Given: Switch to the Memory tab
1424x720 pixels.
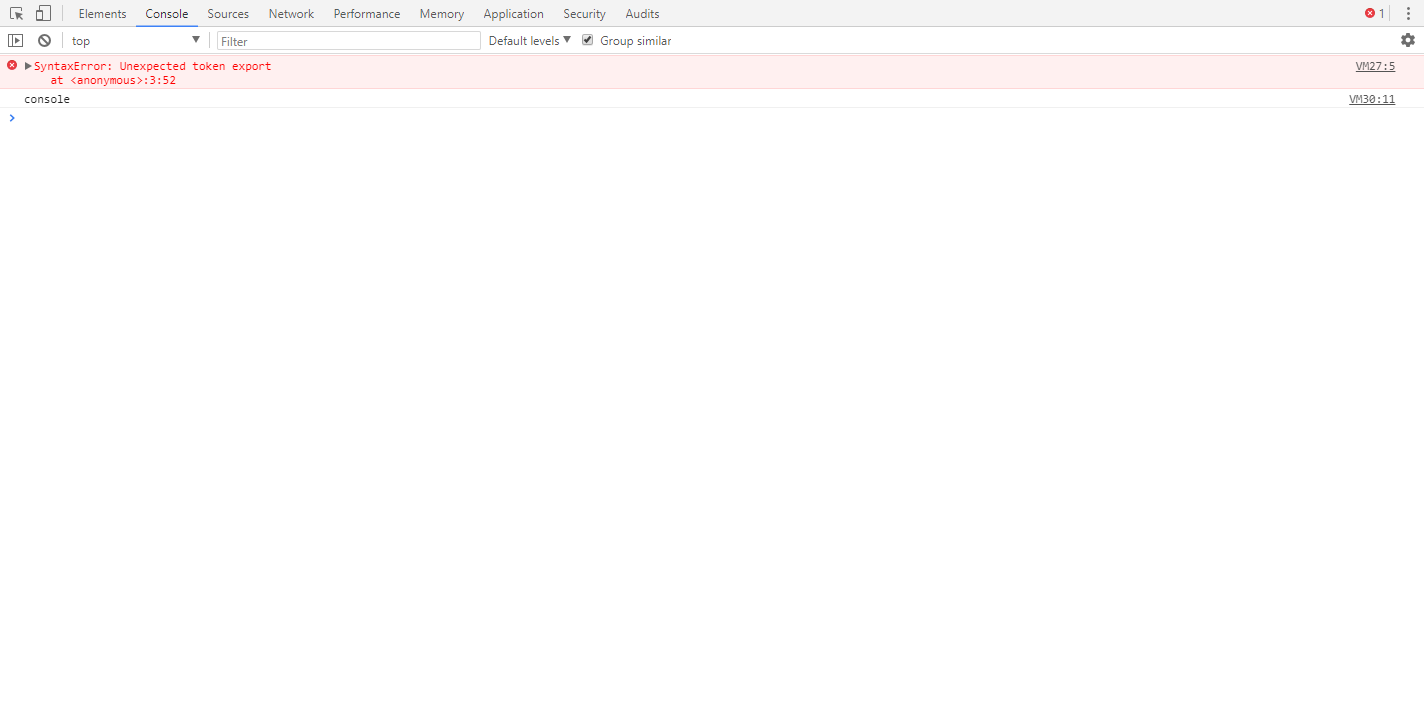Looking at the screenshot, I should pyautogui.click(x=442, y=13).
